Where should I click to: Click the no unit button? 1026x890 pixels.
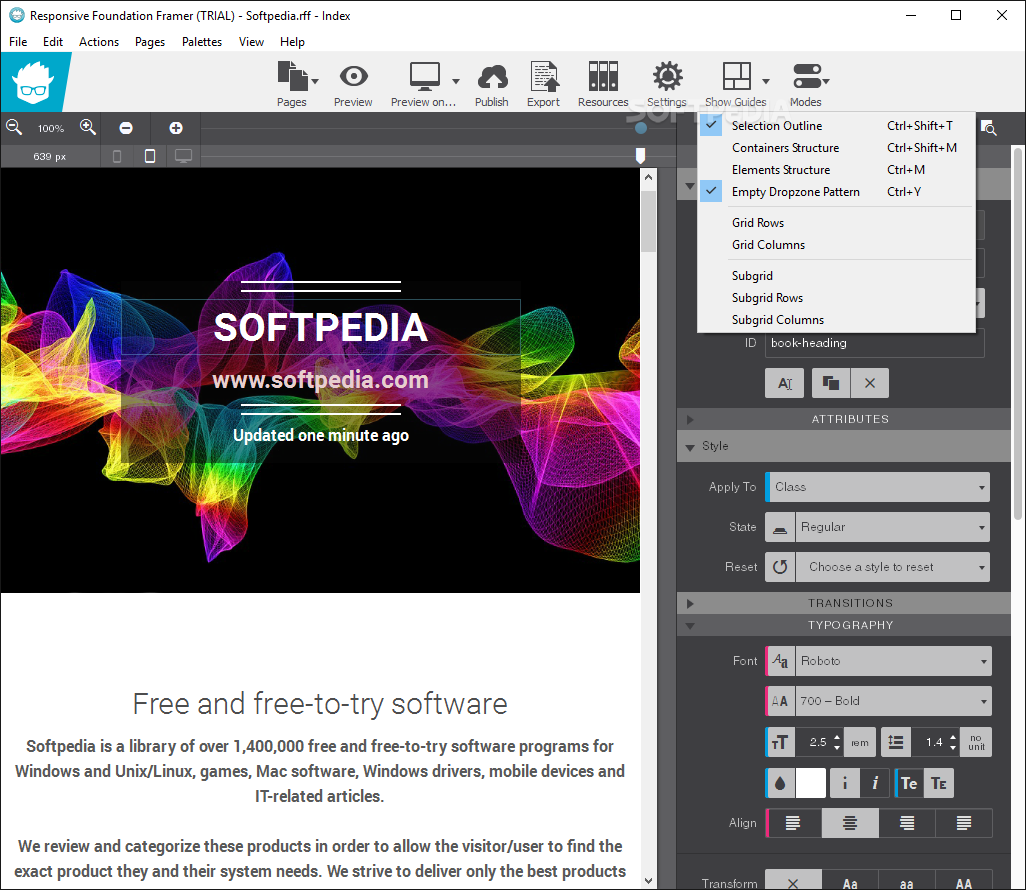(x=976, y=742)
